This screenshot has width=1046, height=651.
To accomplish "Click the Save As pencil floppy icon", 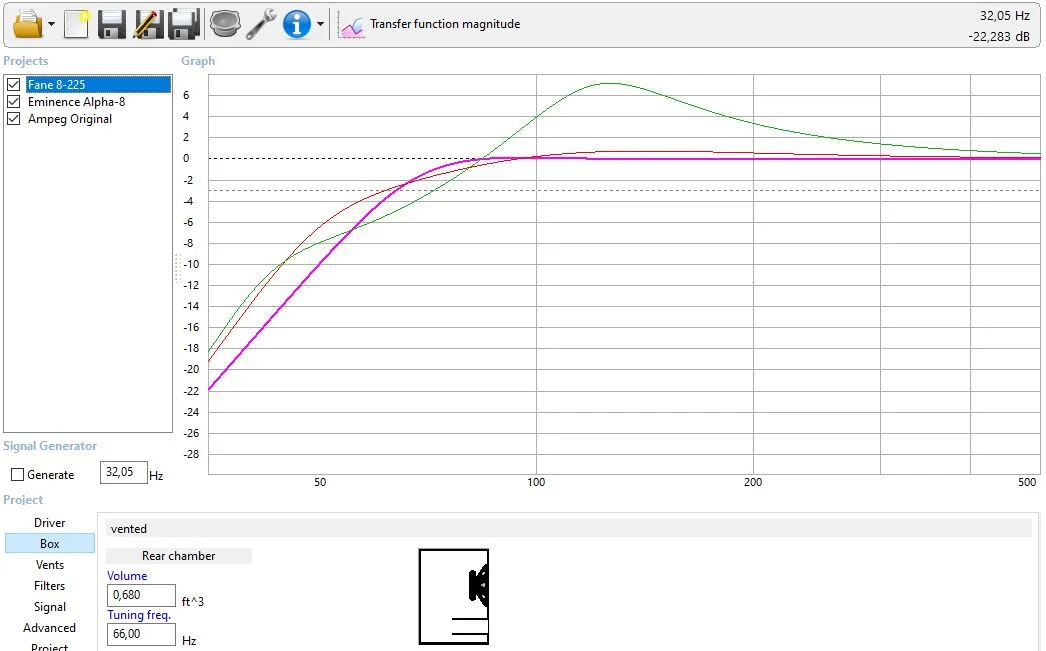I will pos(148,24).
